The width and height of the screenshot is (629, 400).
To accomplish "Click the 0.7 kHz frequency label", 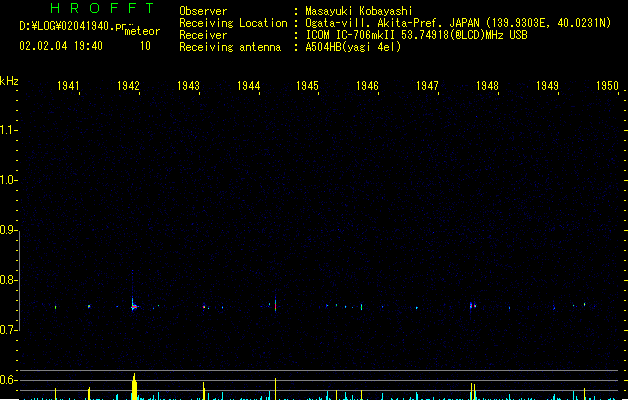I will [x=7, y=330].
